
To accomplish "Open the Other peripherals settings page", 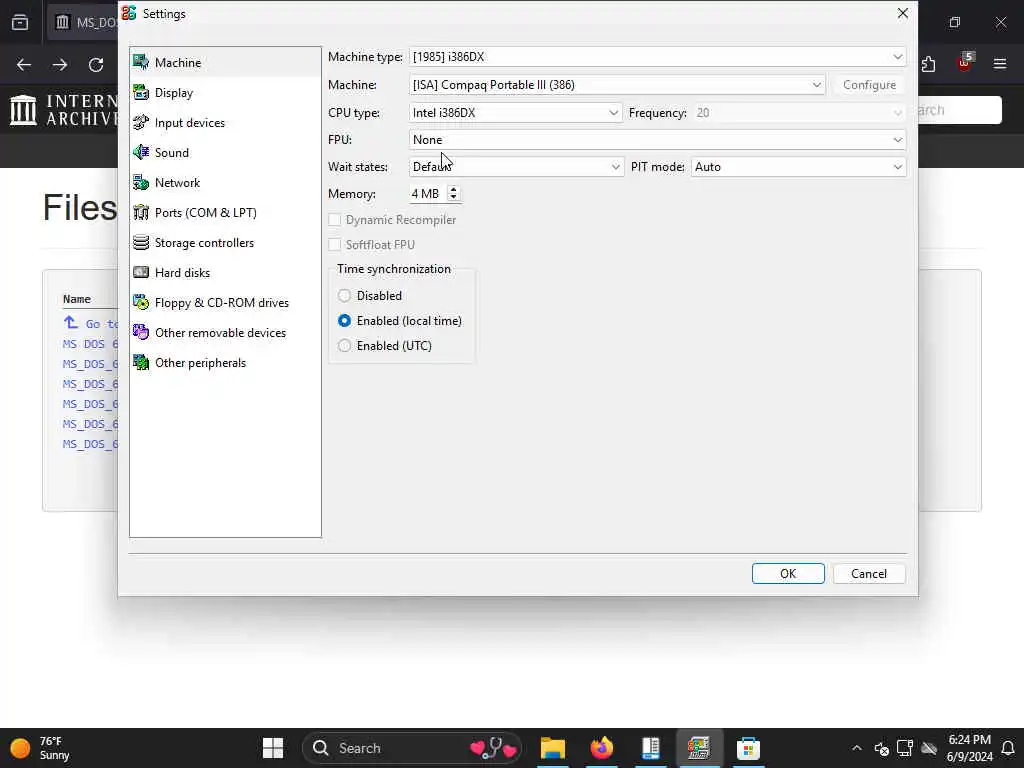I will 200,363.
